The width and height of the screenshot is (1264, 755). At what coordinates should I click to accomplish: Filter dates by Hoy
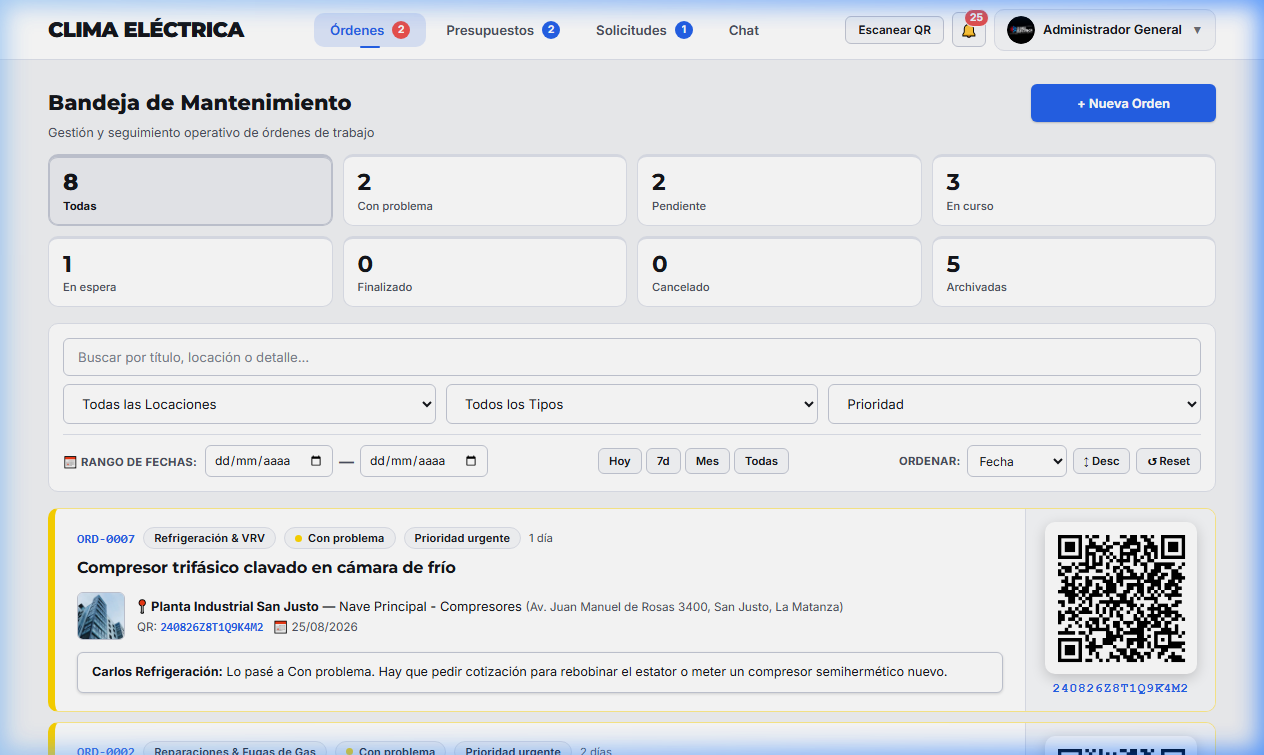click(620, 461)
